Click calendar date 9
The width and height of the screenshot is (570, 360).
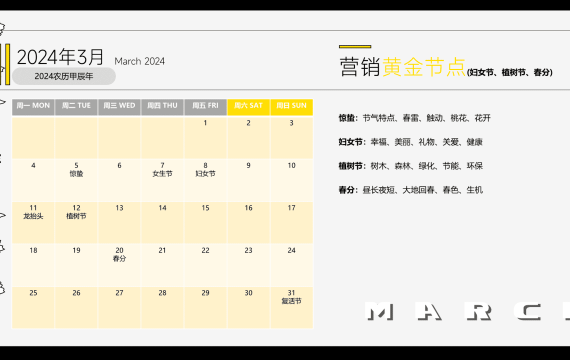point(248,165)
